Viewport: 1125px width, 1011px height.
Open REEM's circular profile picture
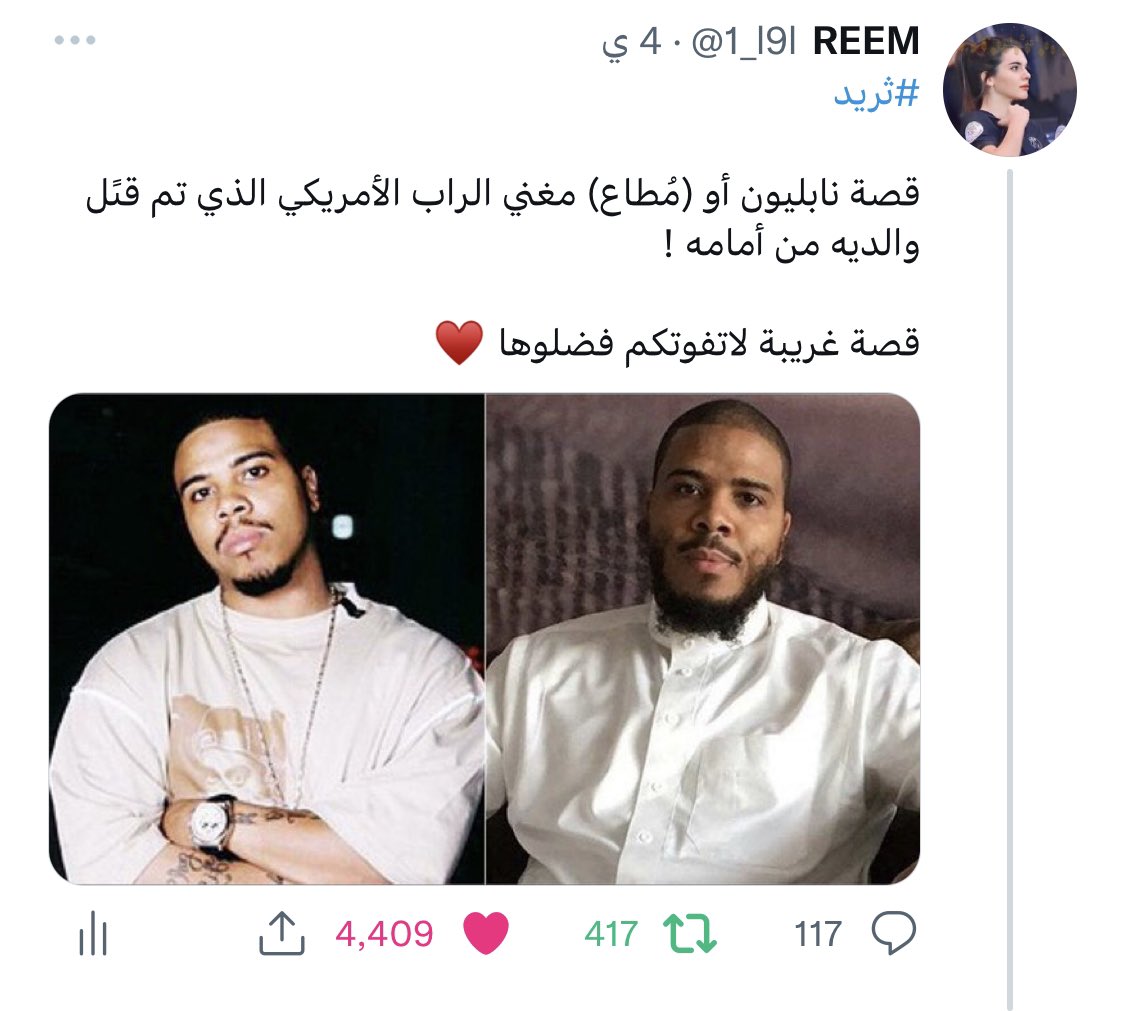click(x=1009, y=90)
